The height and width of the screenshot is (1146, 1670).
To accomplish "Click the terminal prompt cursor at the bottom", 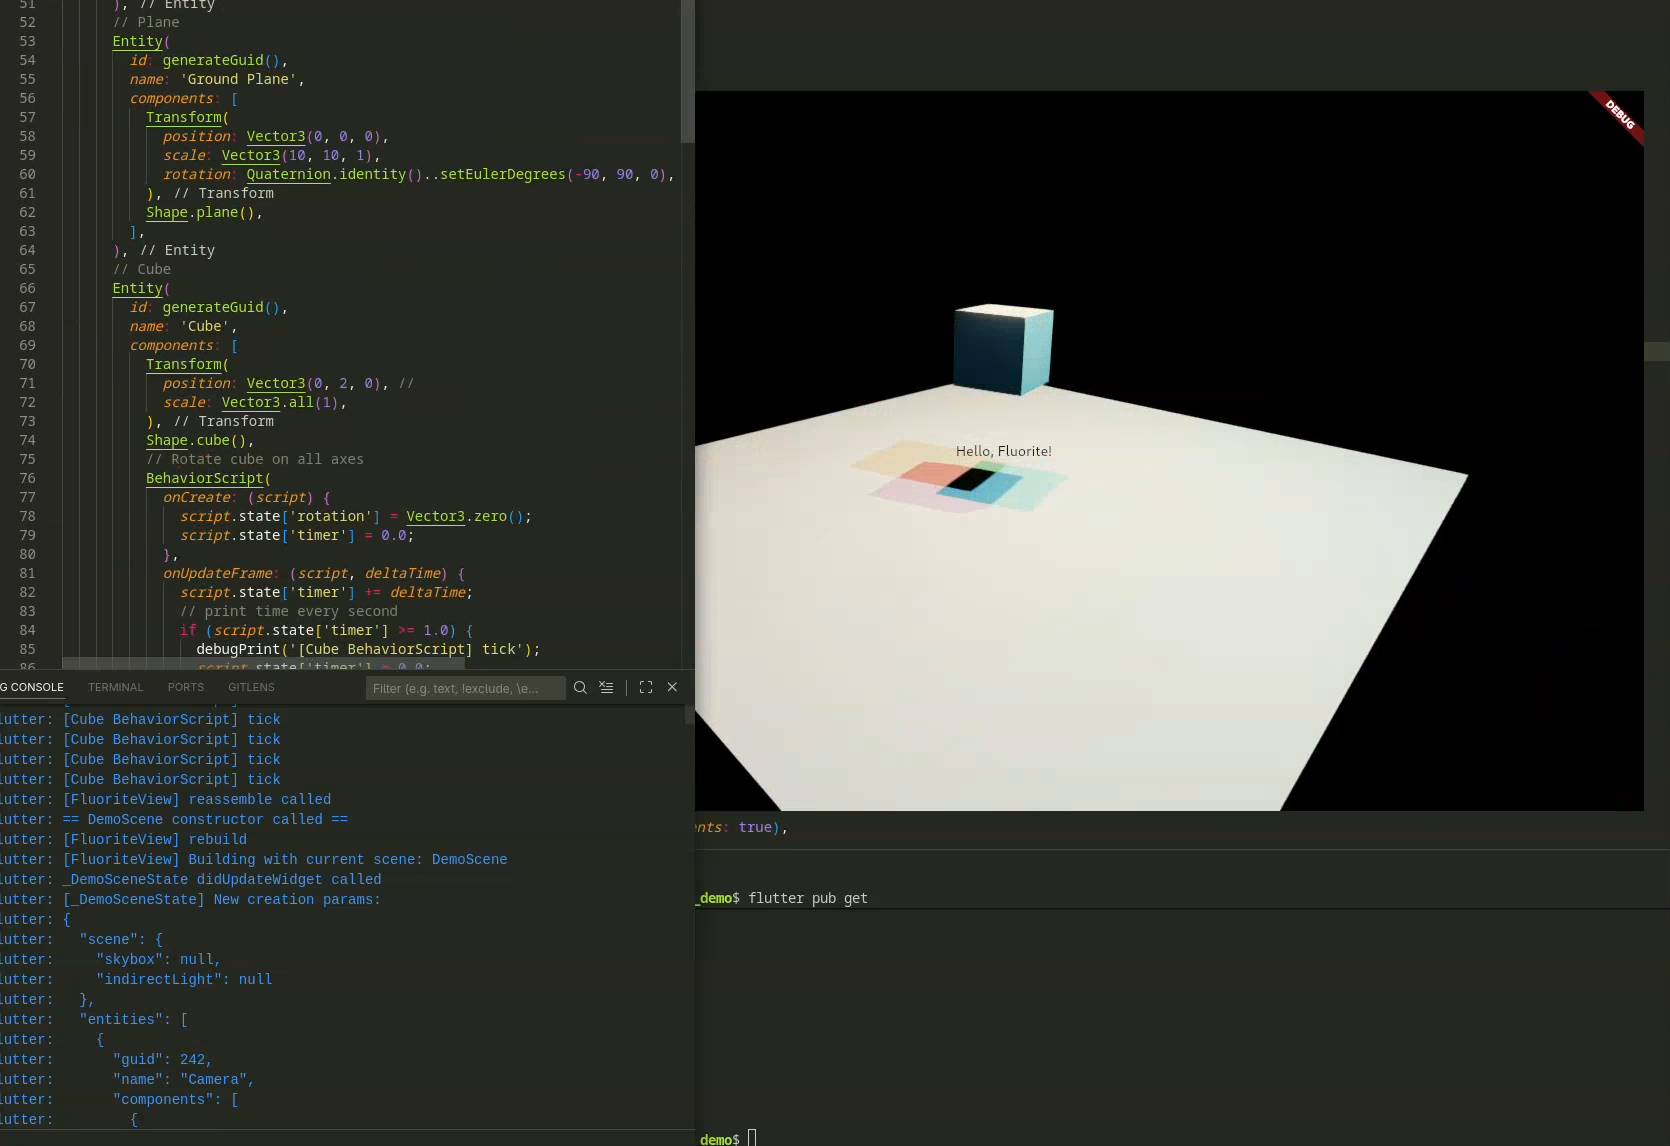I will 752,1138.
